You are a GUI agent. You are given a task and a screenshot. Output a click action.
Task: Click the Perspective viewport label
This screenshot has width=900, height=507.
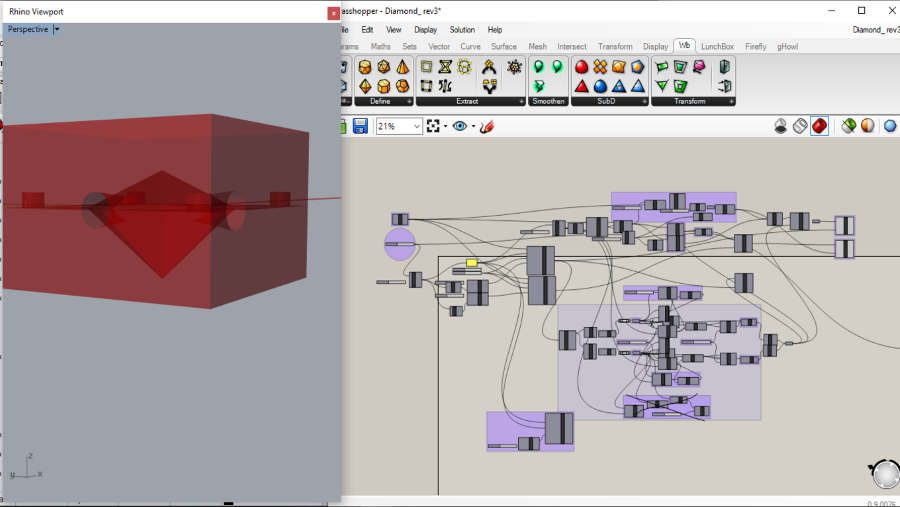point(28,29)
